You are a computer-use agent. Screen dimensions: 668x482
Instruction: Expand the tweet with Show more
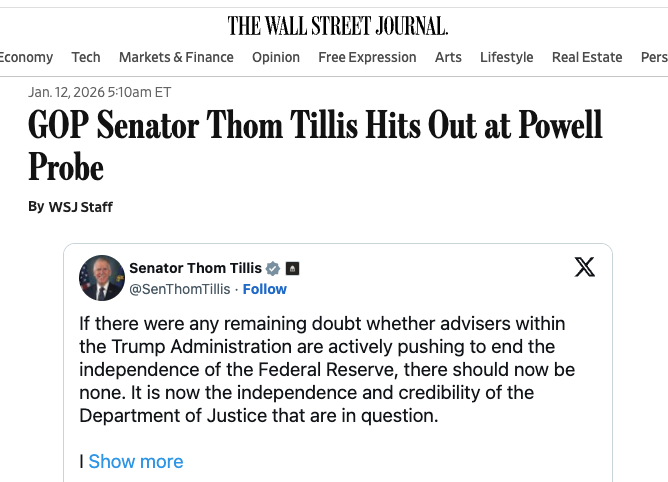coord(136,461)
